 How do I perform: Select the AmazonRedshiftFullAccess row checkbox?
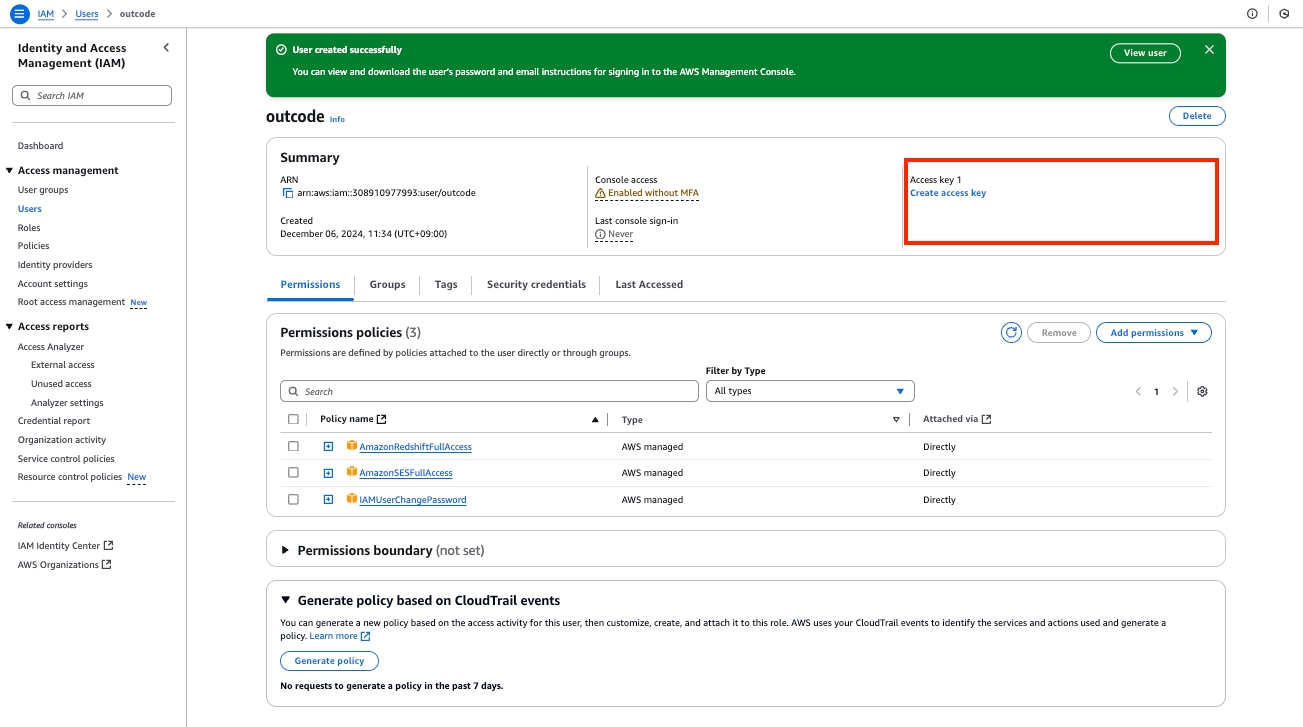[x=293, y=447]
